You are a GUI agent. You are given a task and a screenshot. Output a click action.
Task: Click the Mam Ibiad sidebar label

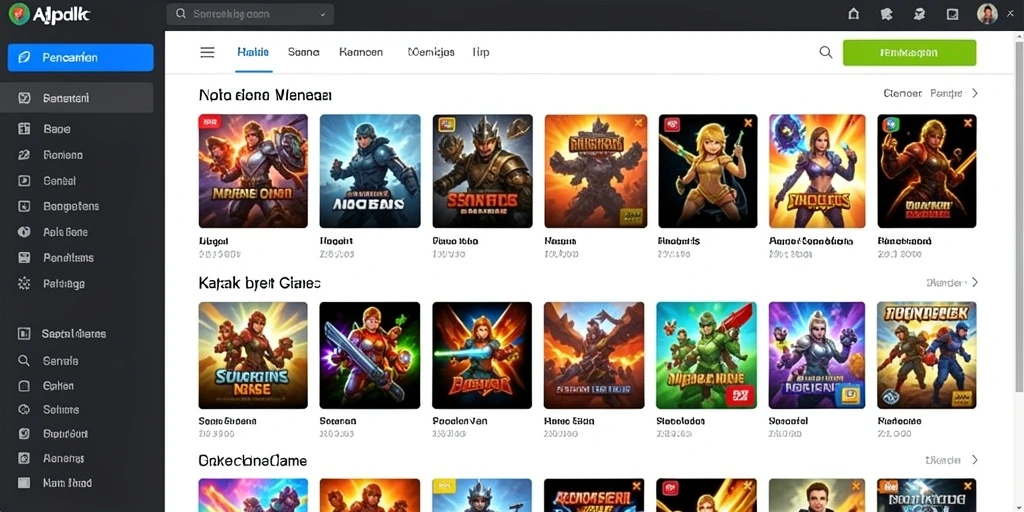(67, 483)
